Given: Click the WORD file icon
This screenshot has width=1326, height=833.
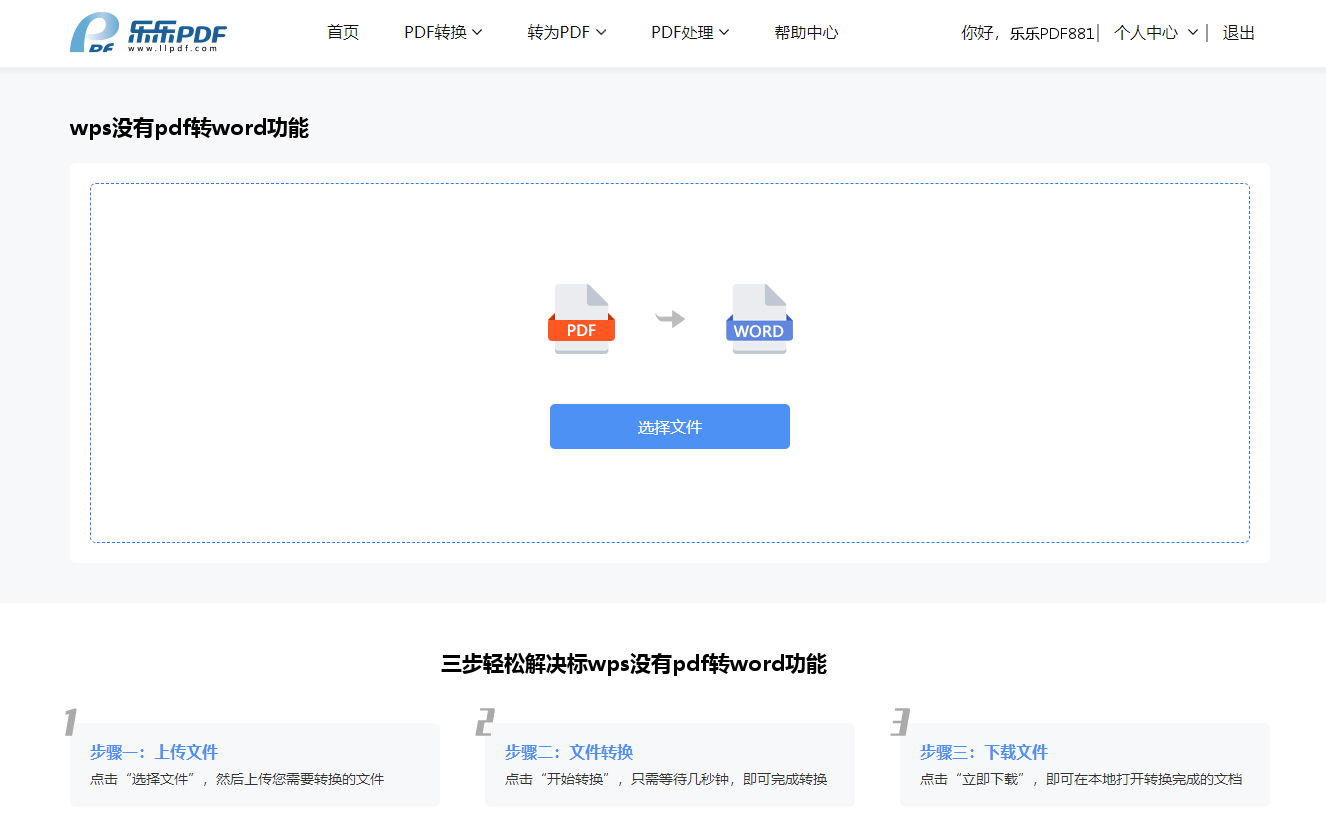Looking at the screenshot, I should tap(759, 319).
